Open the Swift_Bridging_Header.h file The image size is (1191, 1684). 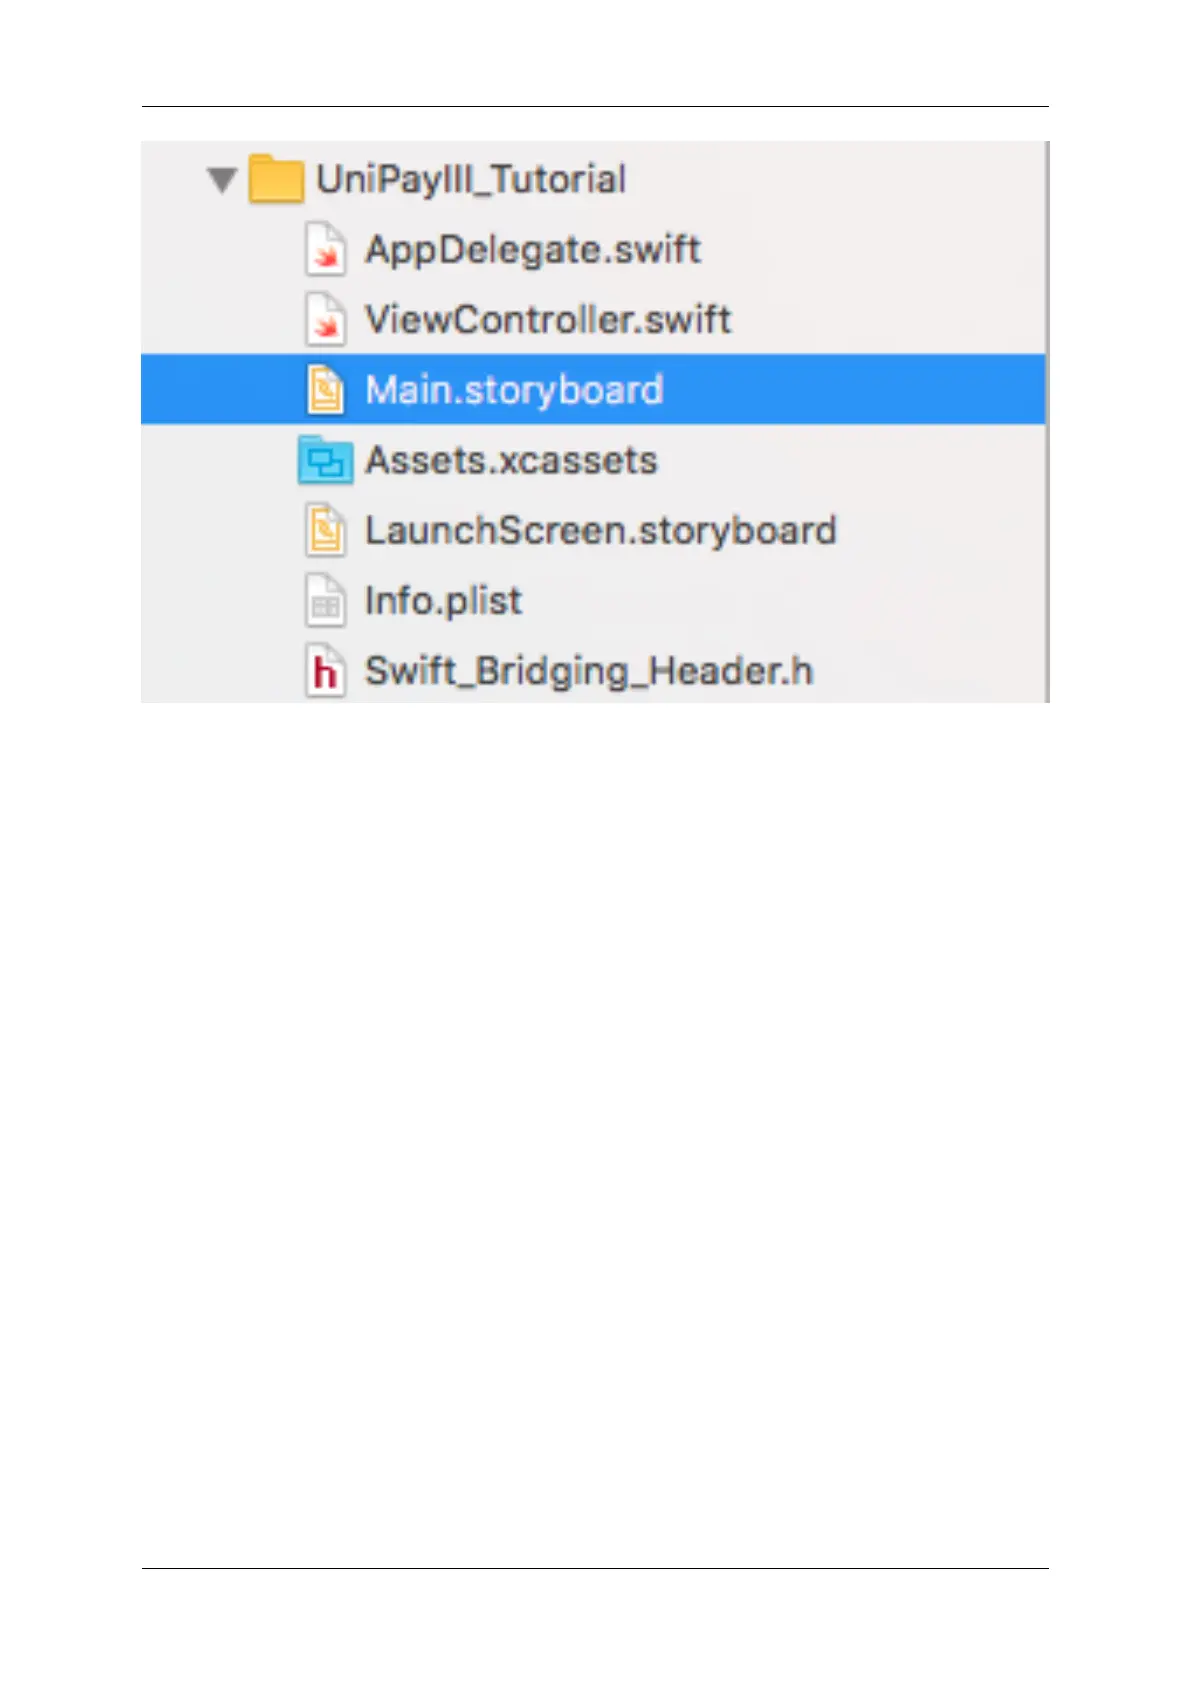pos(588,671)
